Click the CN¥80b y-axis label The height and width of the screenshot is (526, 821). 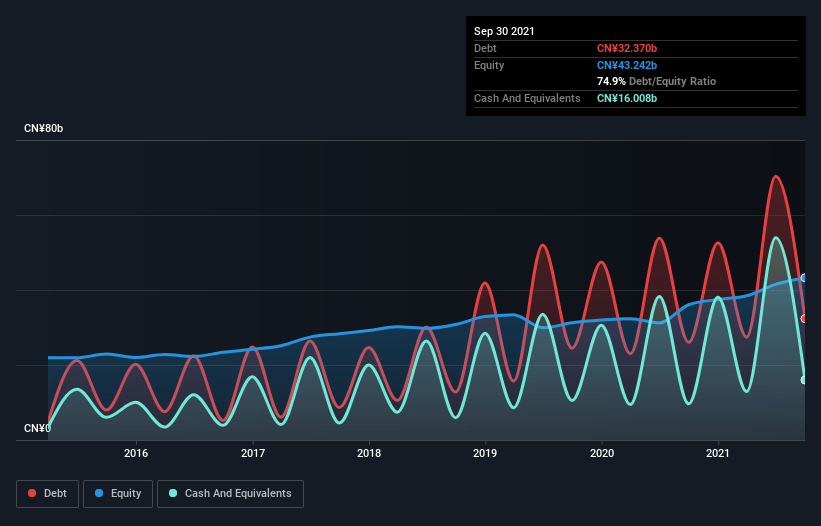coord(43,128)
